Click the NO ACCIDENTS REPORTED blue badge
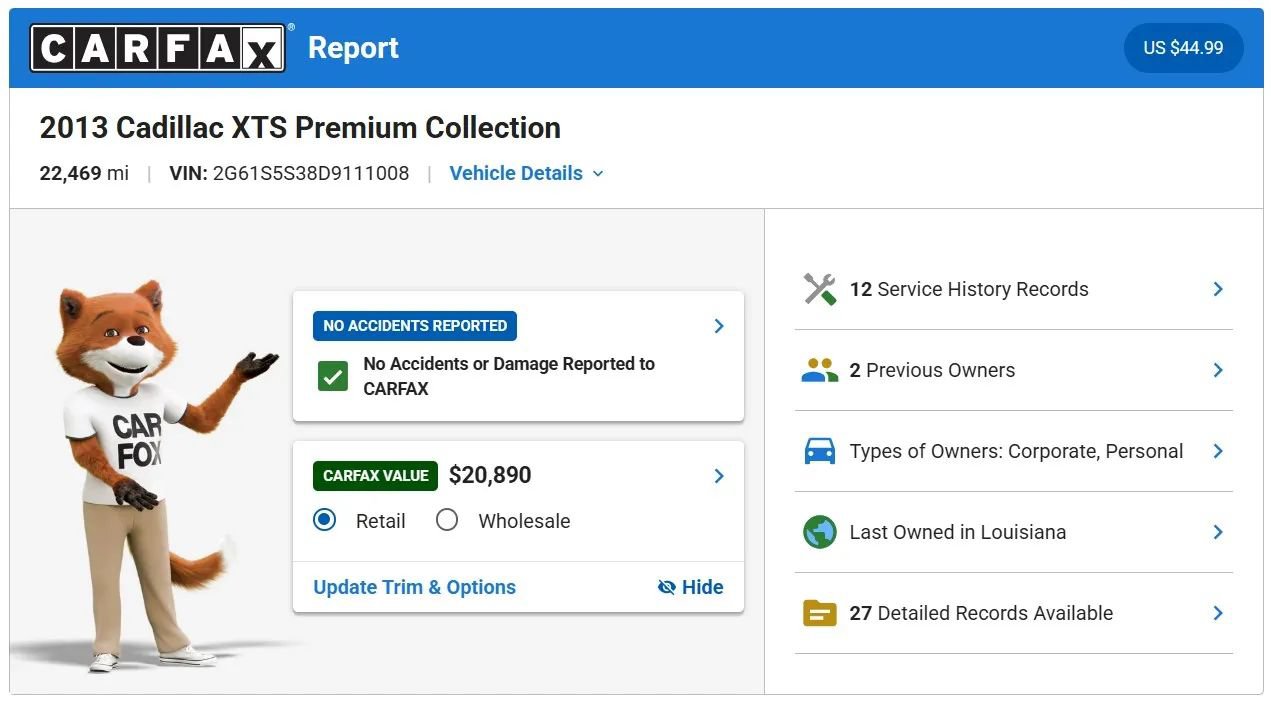Image resolution: width=1271 pixels, height=702 pixels. 415,326
